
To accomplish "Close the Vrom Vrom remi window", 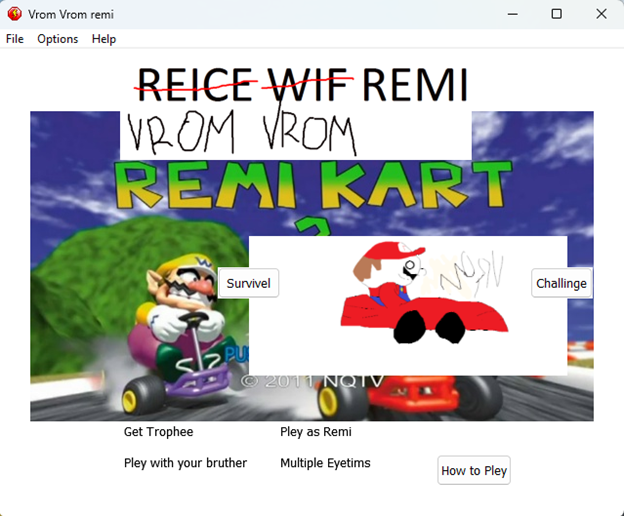I will click(601, 14).
